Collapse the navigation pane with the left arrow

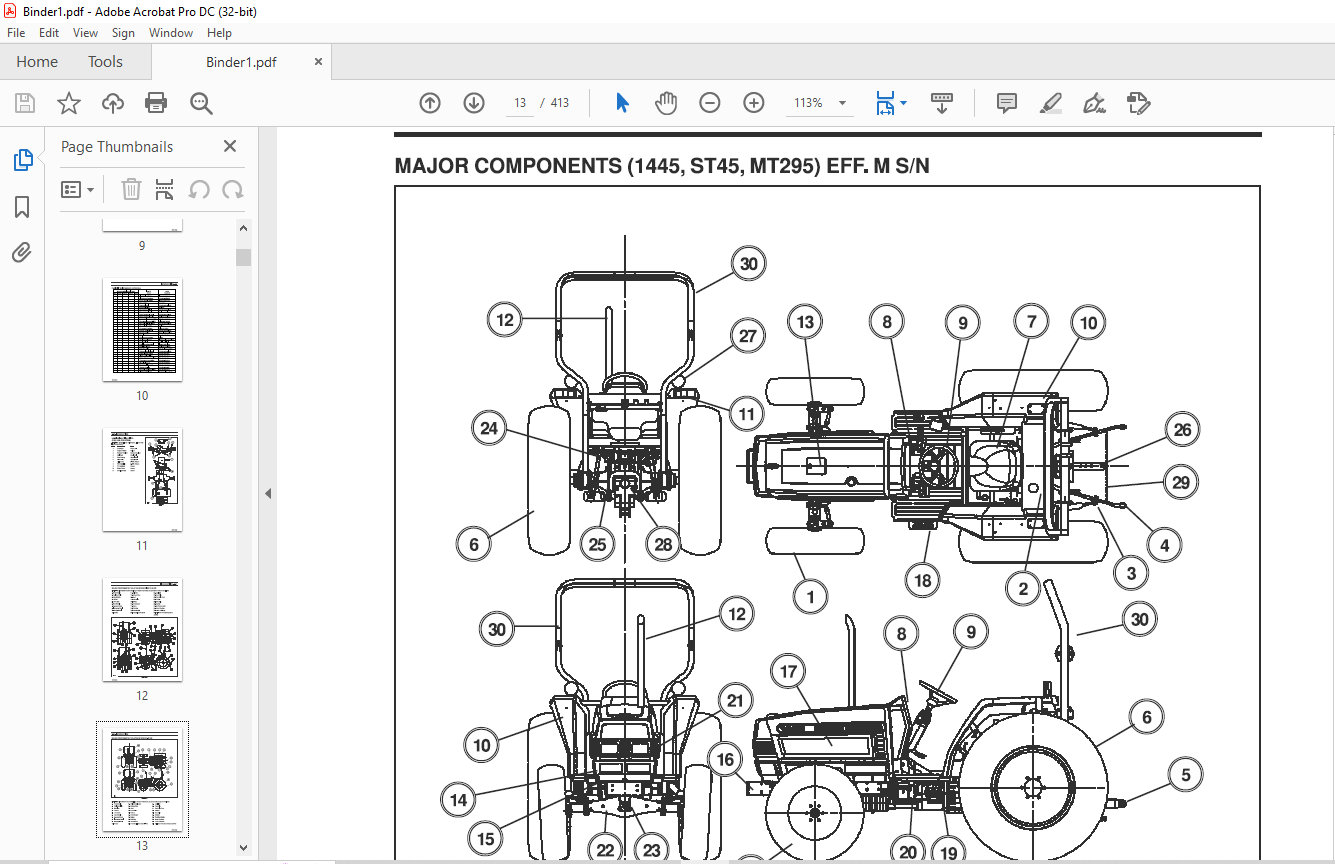(267, 493)
